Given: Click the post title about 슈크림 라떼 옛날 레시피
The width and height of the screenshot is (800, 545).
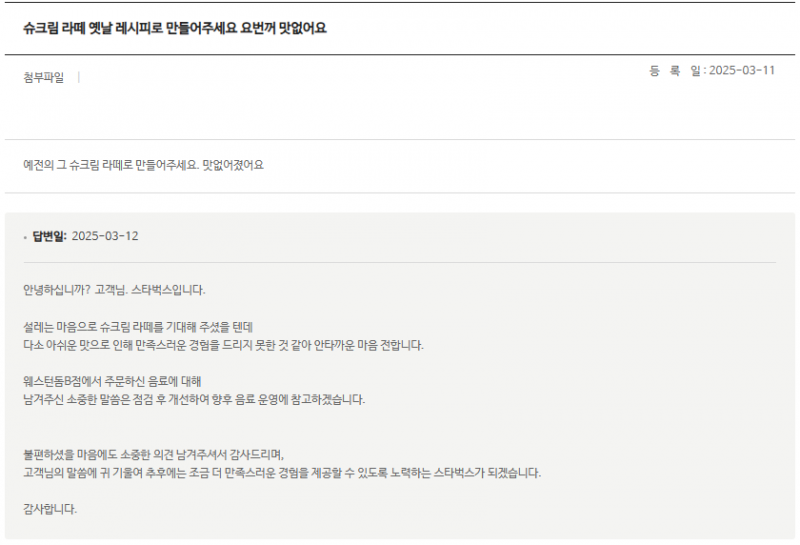Looking at the screenshot, I should tap(174, 28).
